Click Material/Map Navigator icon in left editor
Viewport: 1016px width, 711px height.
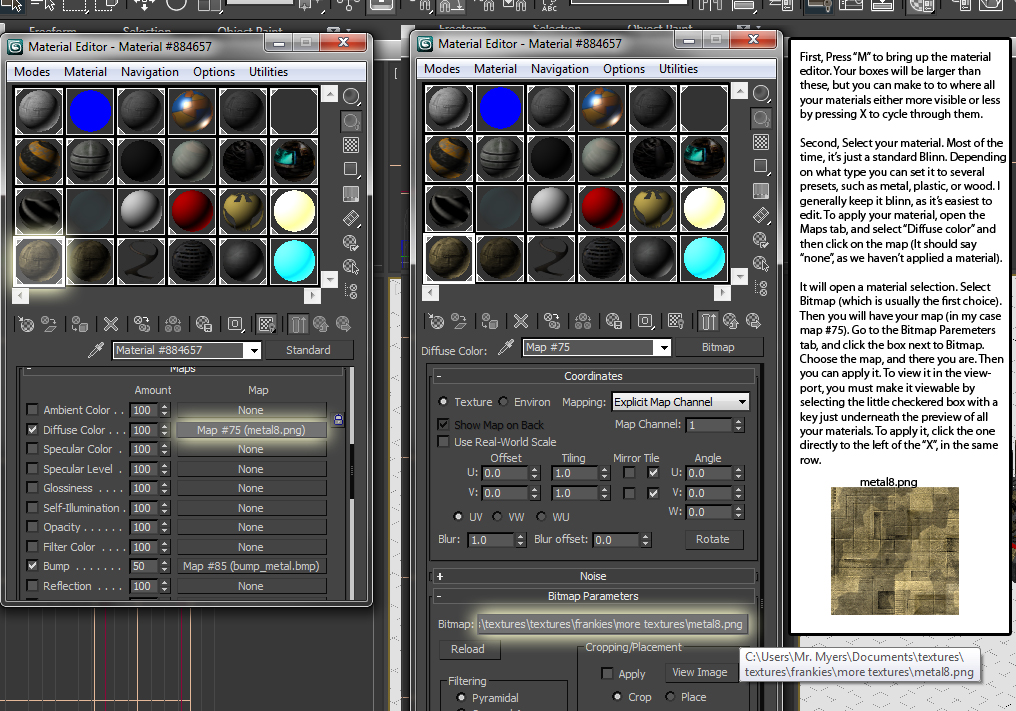[x=351, y=291]
